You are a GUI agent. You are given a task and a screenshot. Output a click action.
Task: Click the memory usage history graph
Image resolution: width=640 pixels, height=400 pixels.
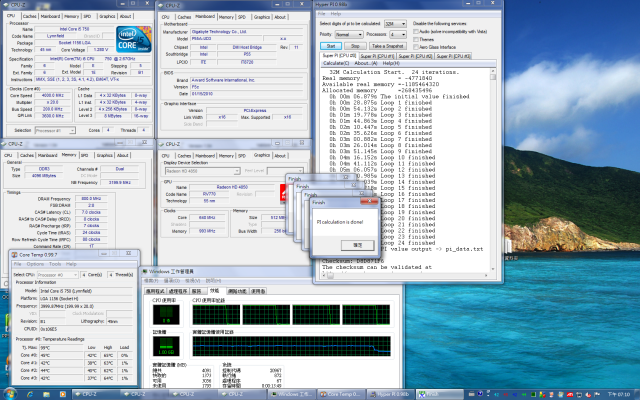291,347
